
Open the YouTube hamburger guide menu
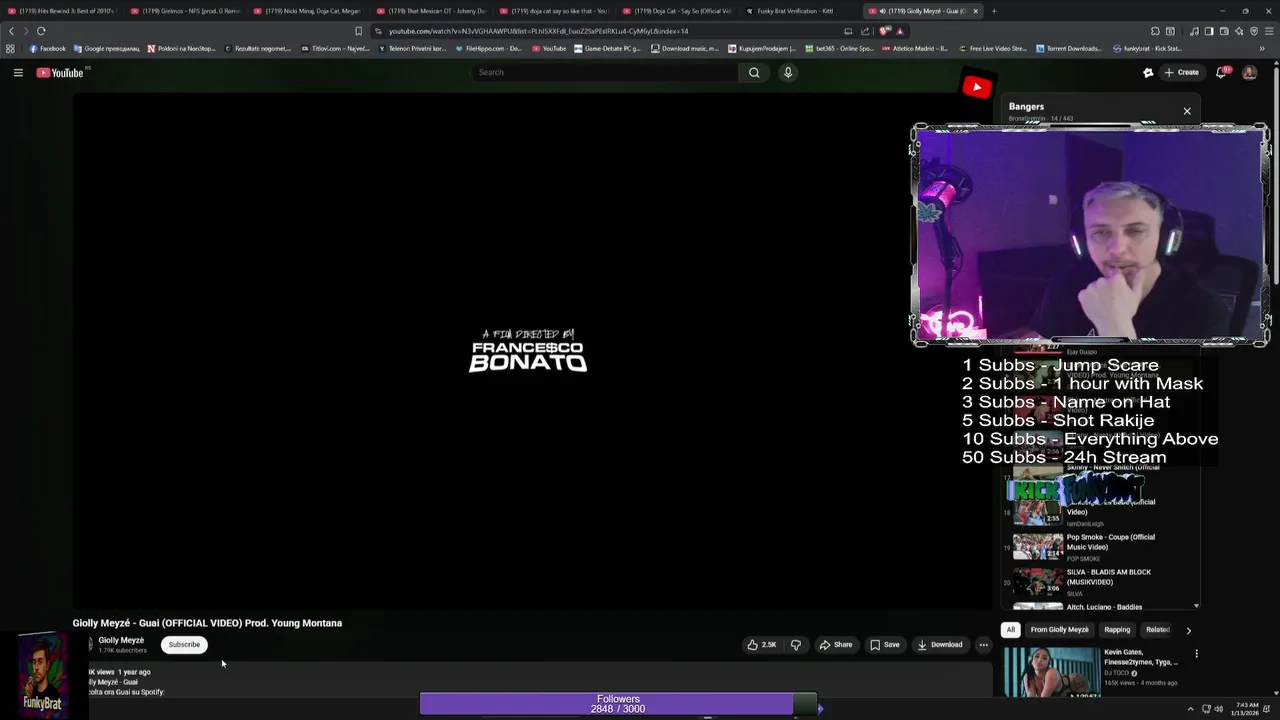[18, 72]
